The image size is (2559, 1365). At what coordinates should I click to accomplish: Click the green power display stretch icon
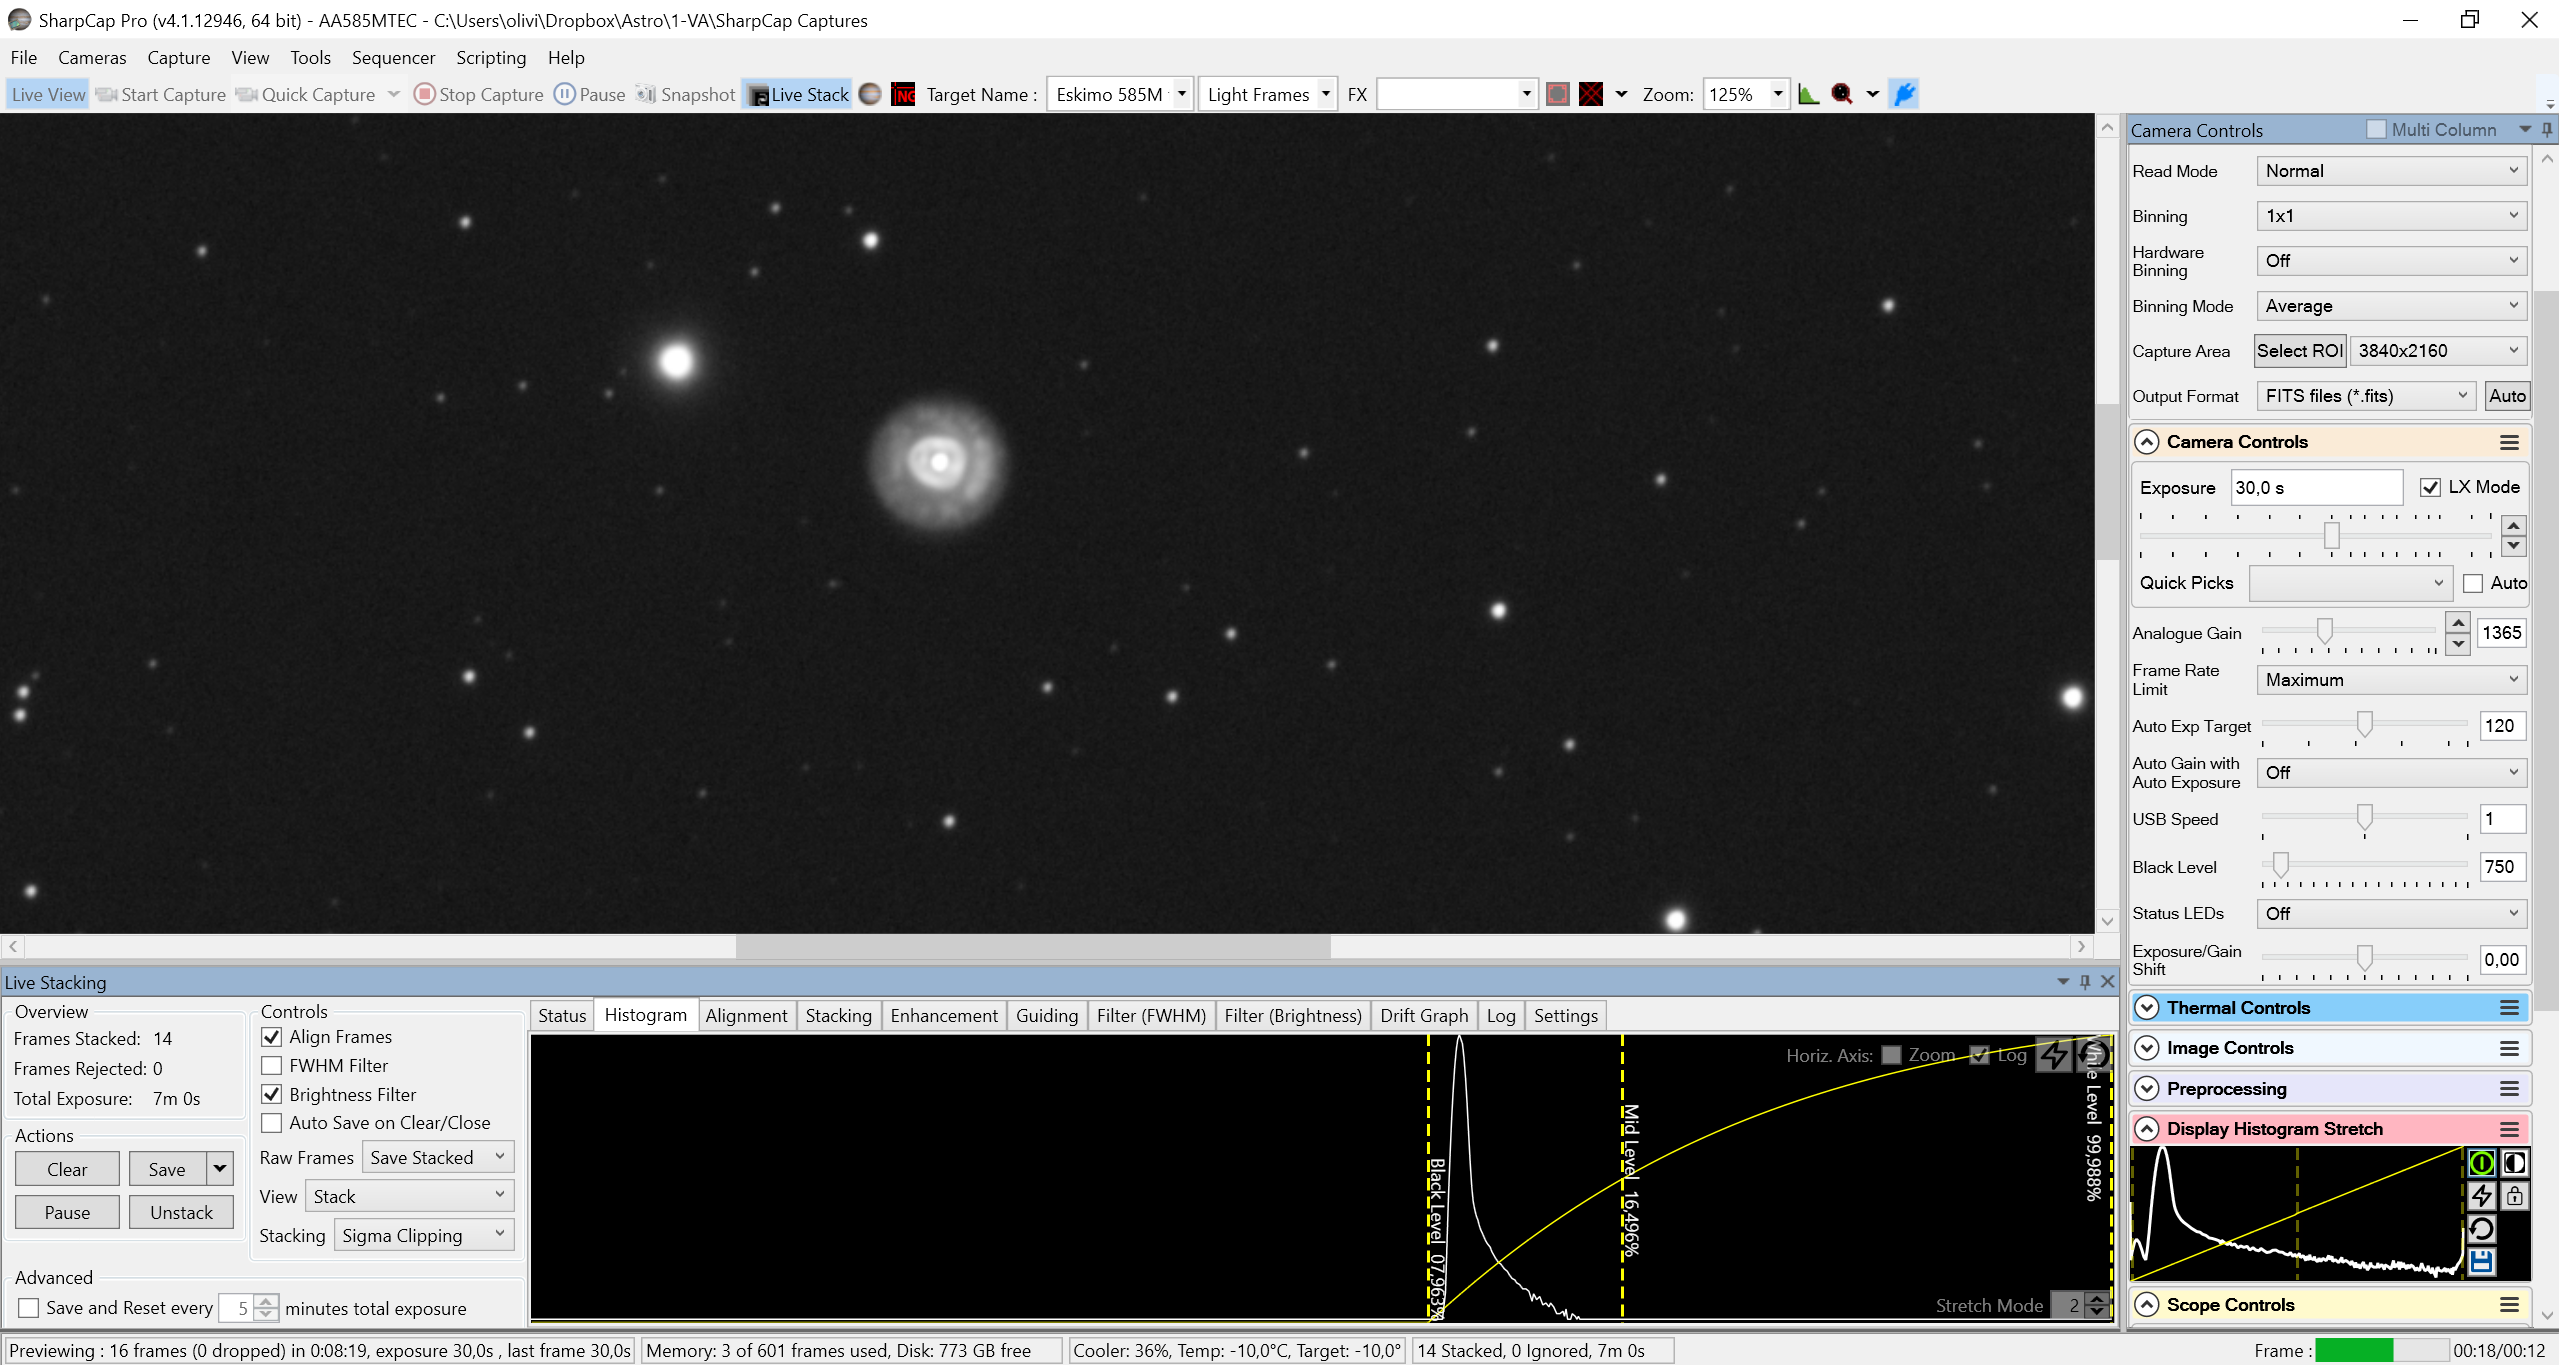[2482, 1163]
